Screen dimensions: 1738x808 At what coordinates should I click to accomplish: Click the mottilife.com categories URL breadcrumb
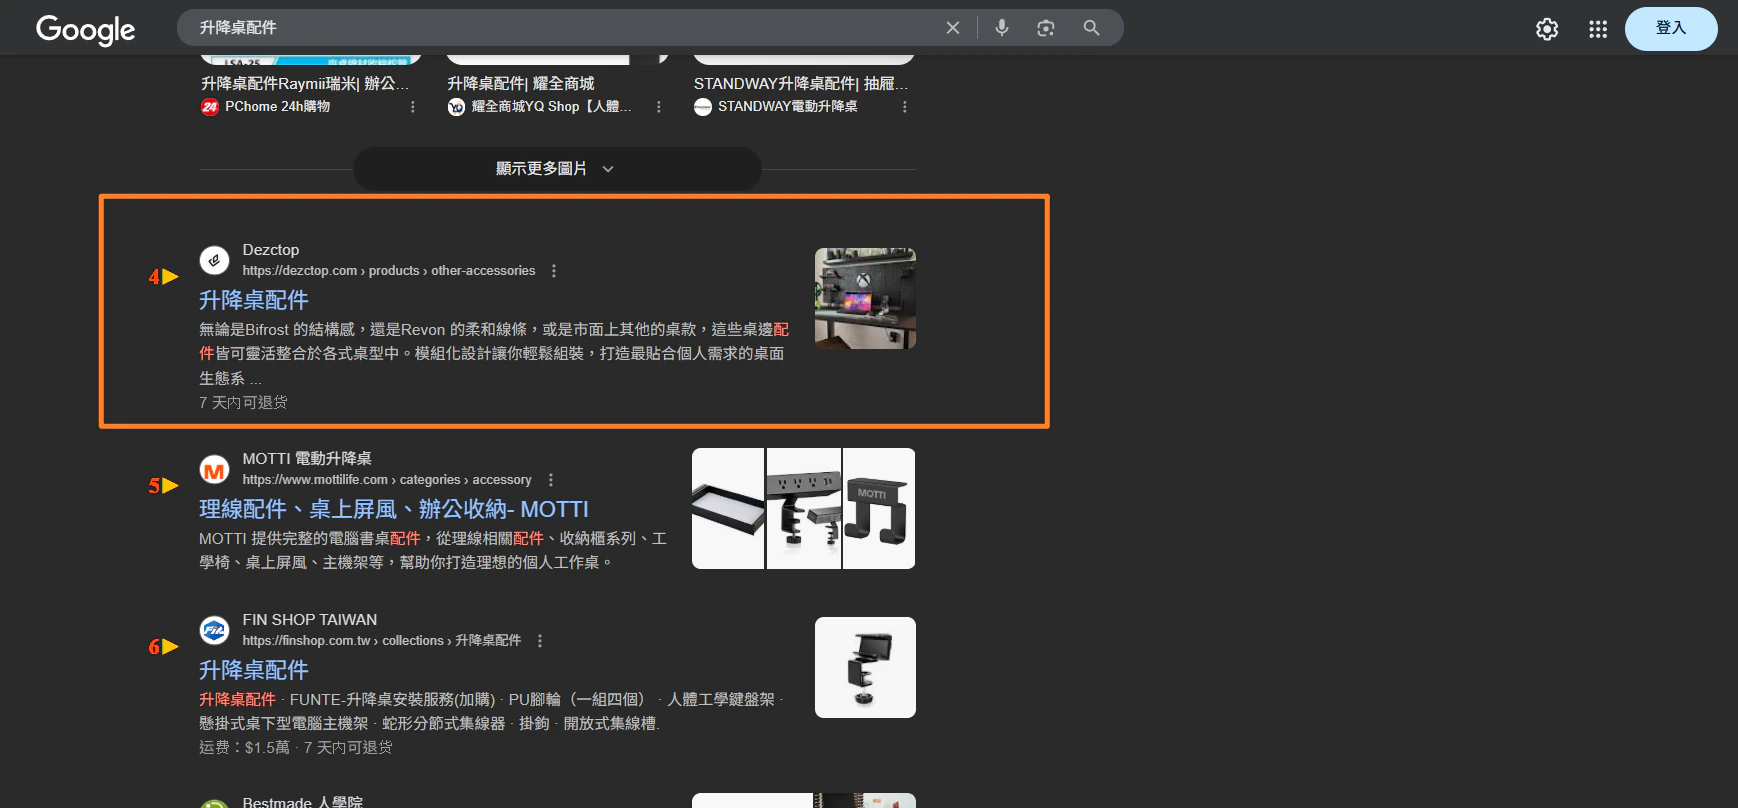[387, 480]
